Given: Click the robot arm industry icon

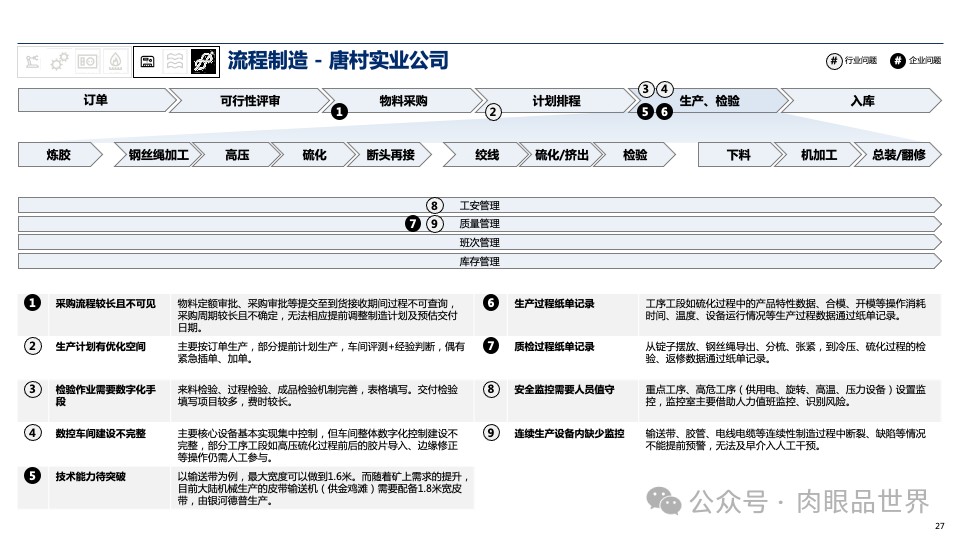Looking at the screenshot, I should (x=32, y=62).
